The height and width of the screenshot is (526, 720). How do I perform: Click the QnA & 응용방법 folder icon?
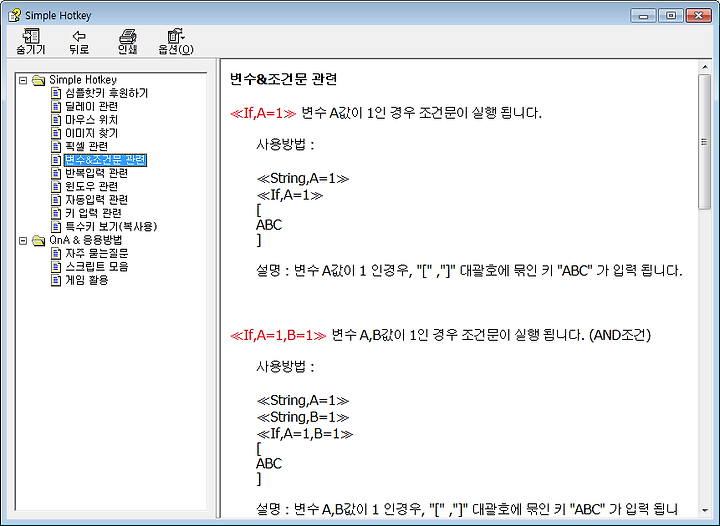(x=39, y=241)
